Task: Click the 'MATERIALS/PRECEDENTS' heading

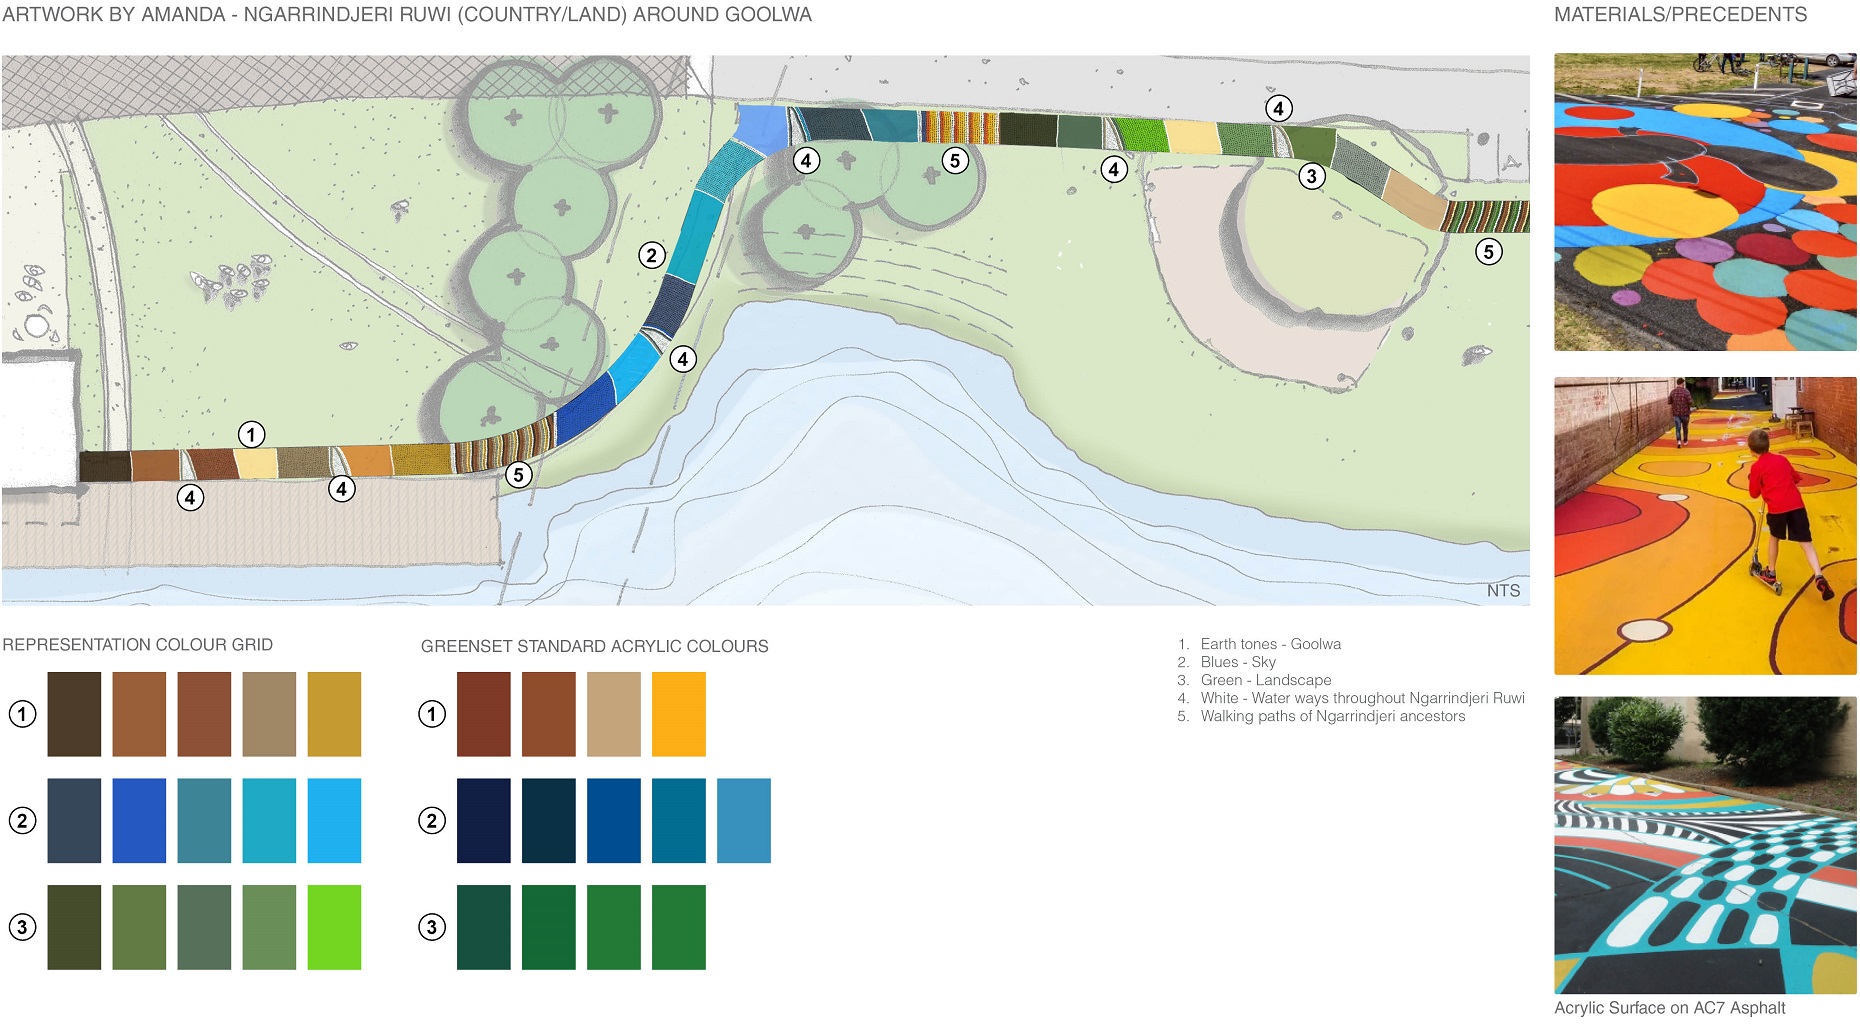Action: [x=1681, y=15]
